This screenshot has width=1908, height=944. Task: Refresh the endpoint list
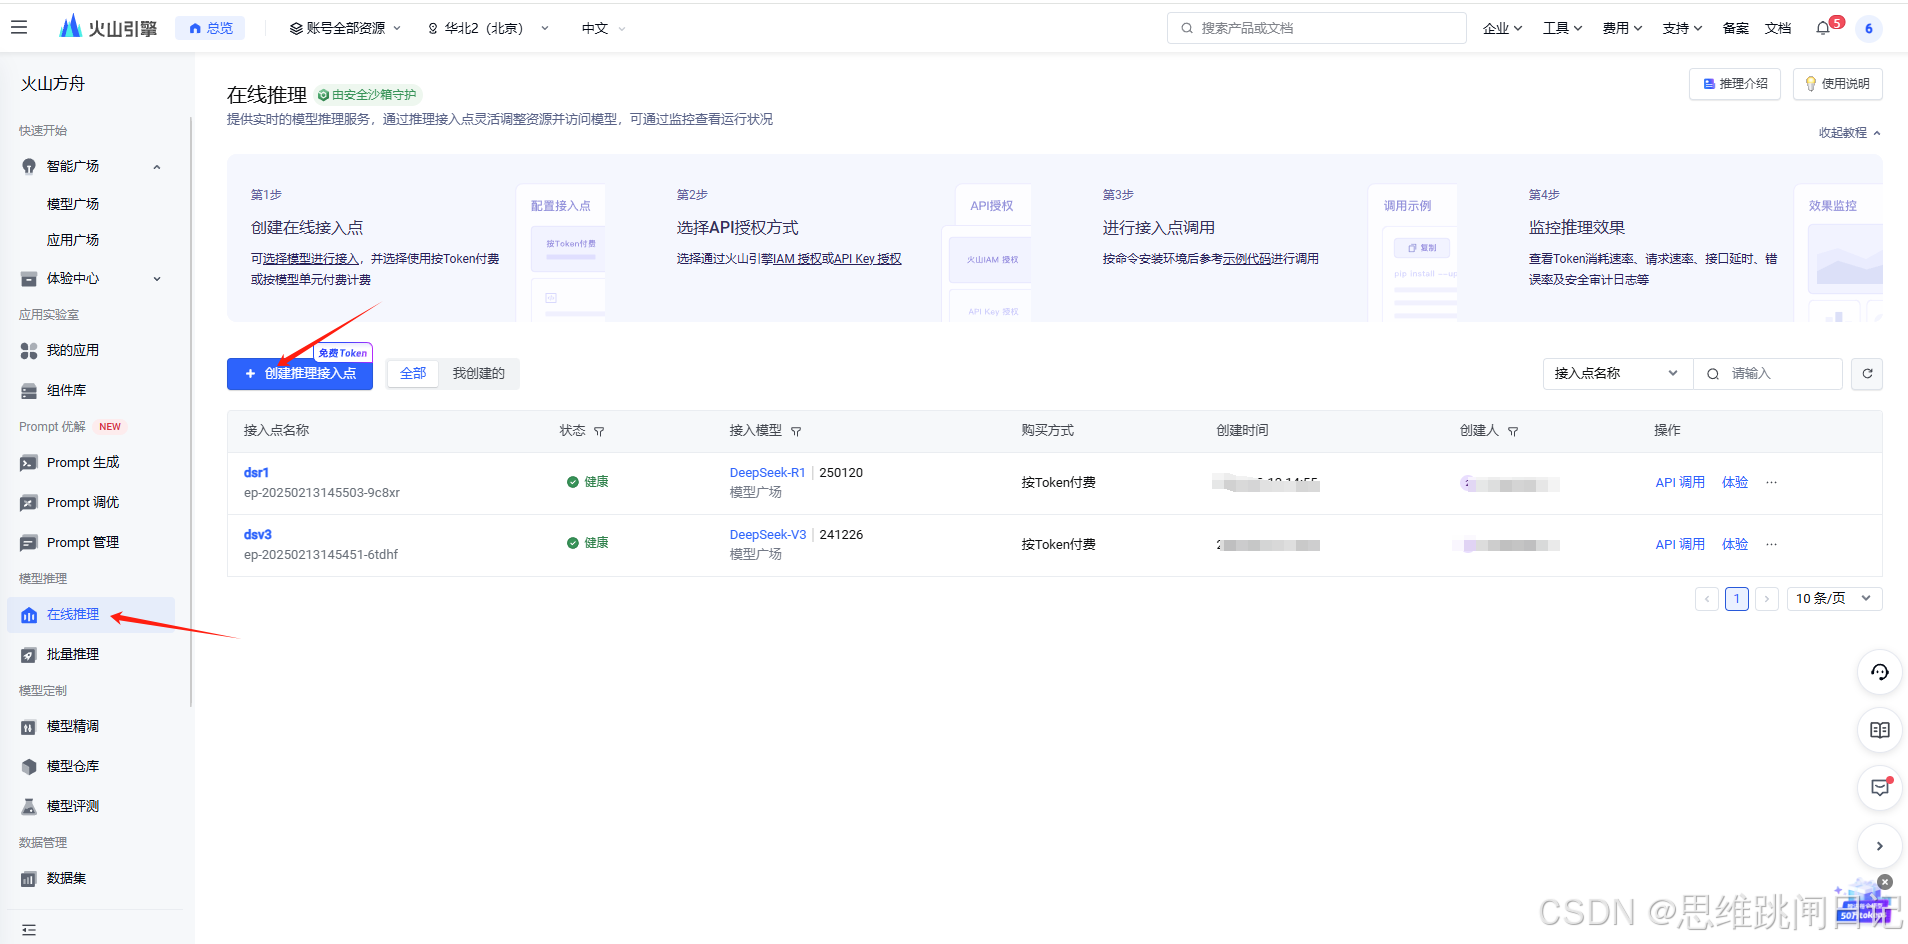(x=1867, y=374)
